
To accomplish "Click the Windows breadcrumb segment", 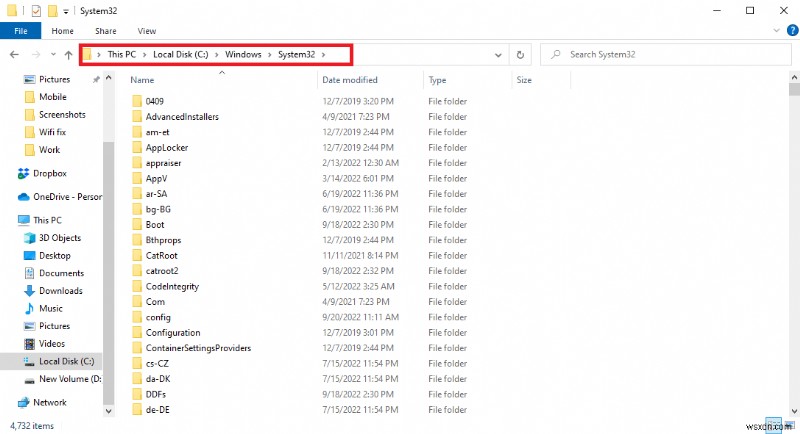I will pyautogui.click(x=243, y=55).
